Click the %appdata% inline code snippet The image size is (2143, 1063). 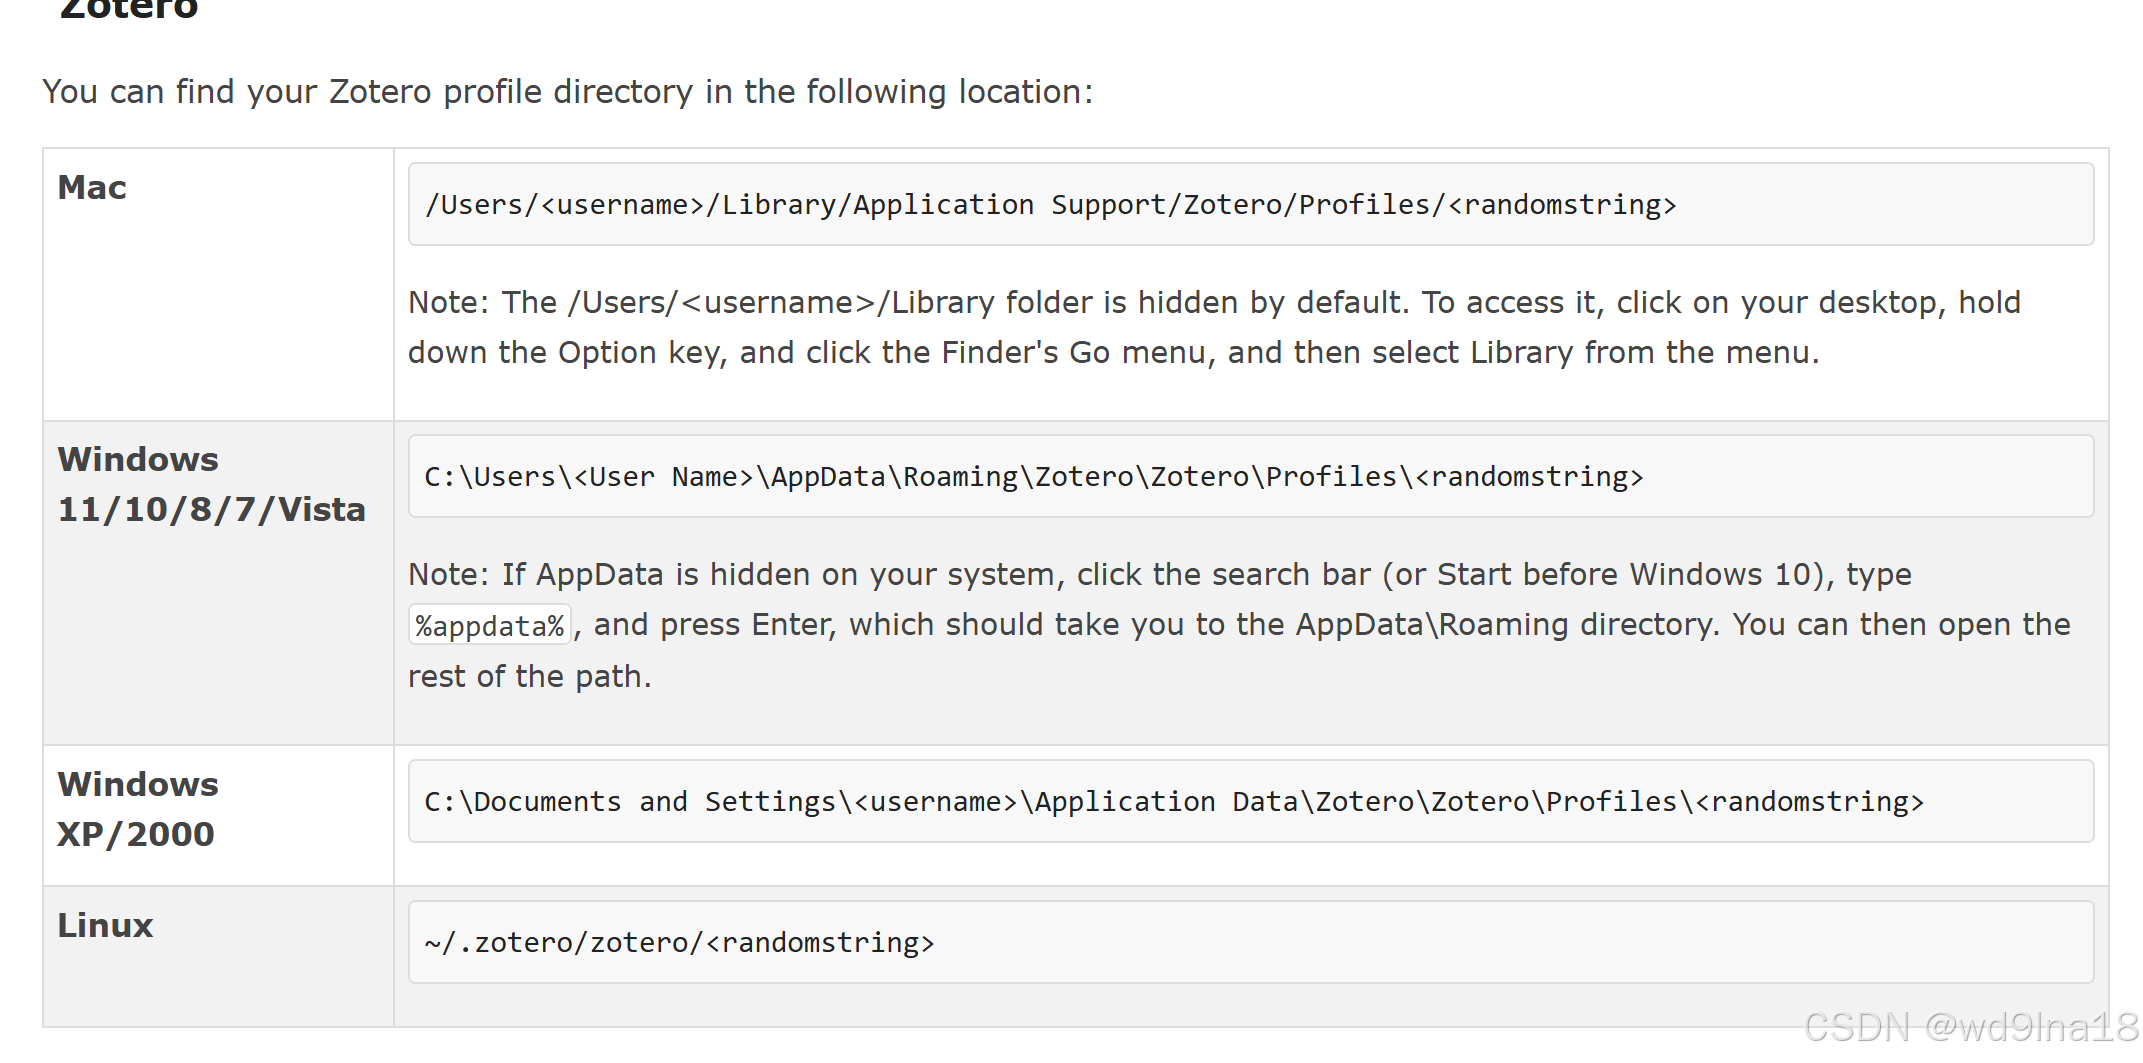point(490,625)
